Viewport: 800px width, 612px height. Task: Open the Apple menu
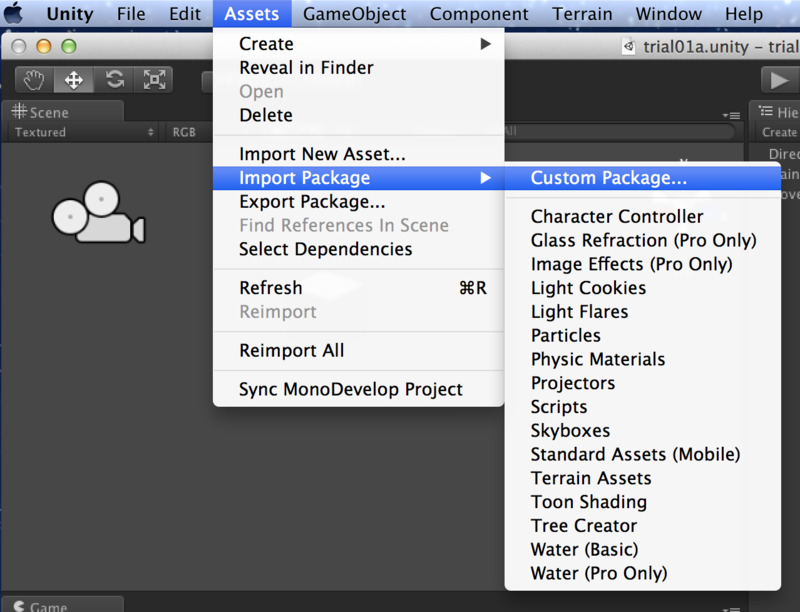[16, 14]
